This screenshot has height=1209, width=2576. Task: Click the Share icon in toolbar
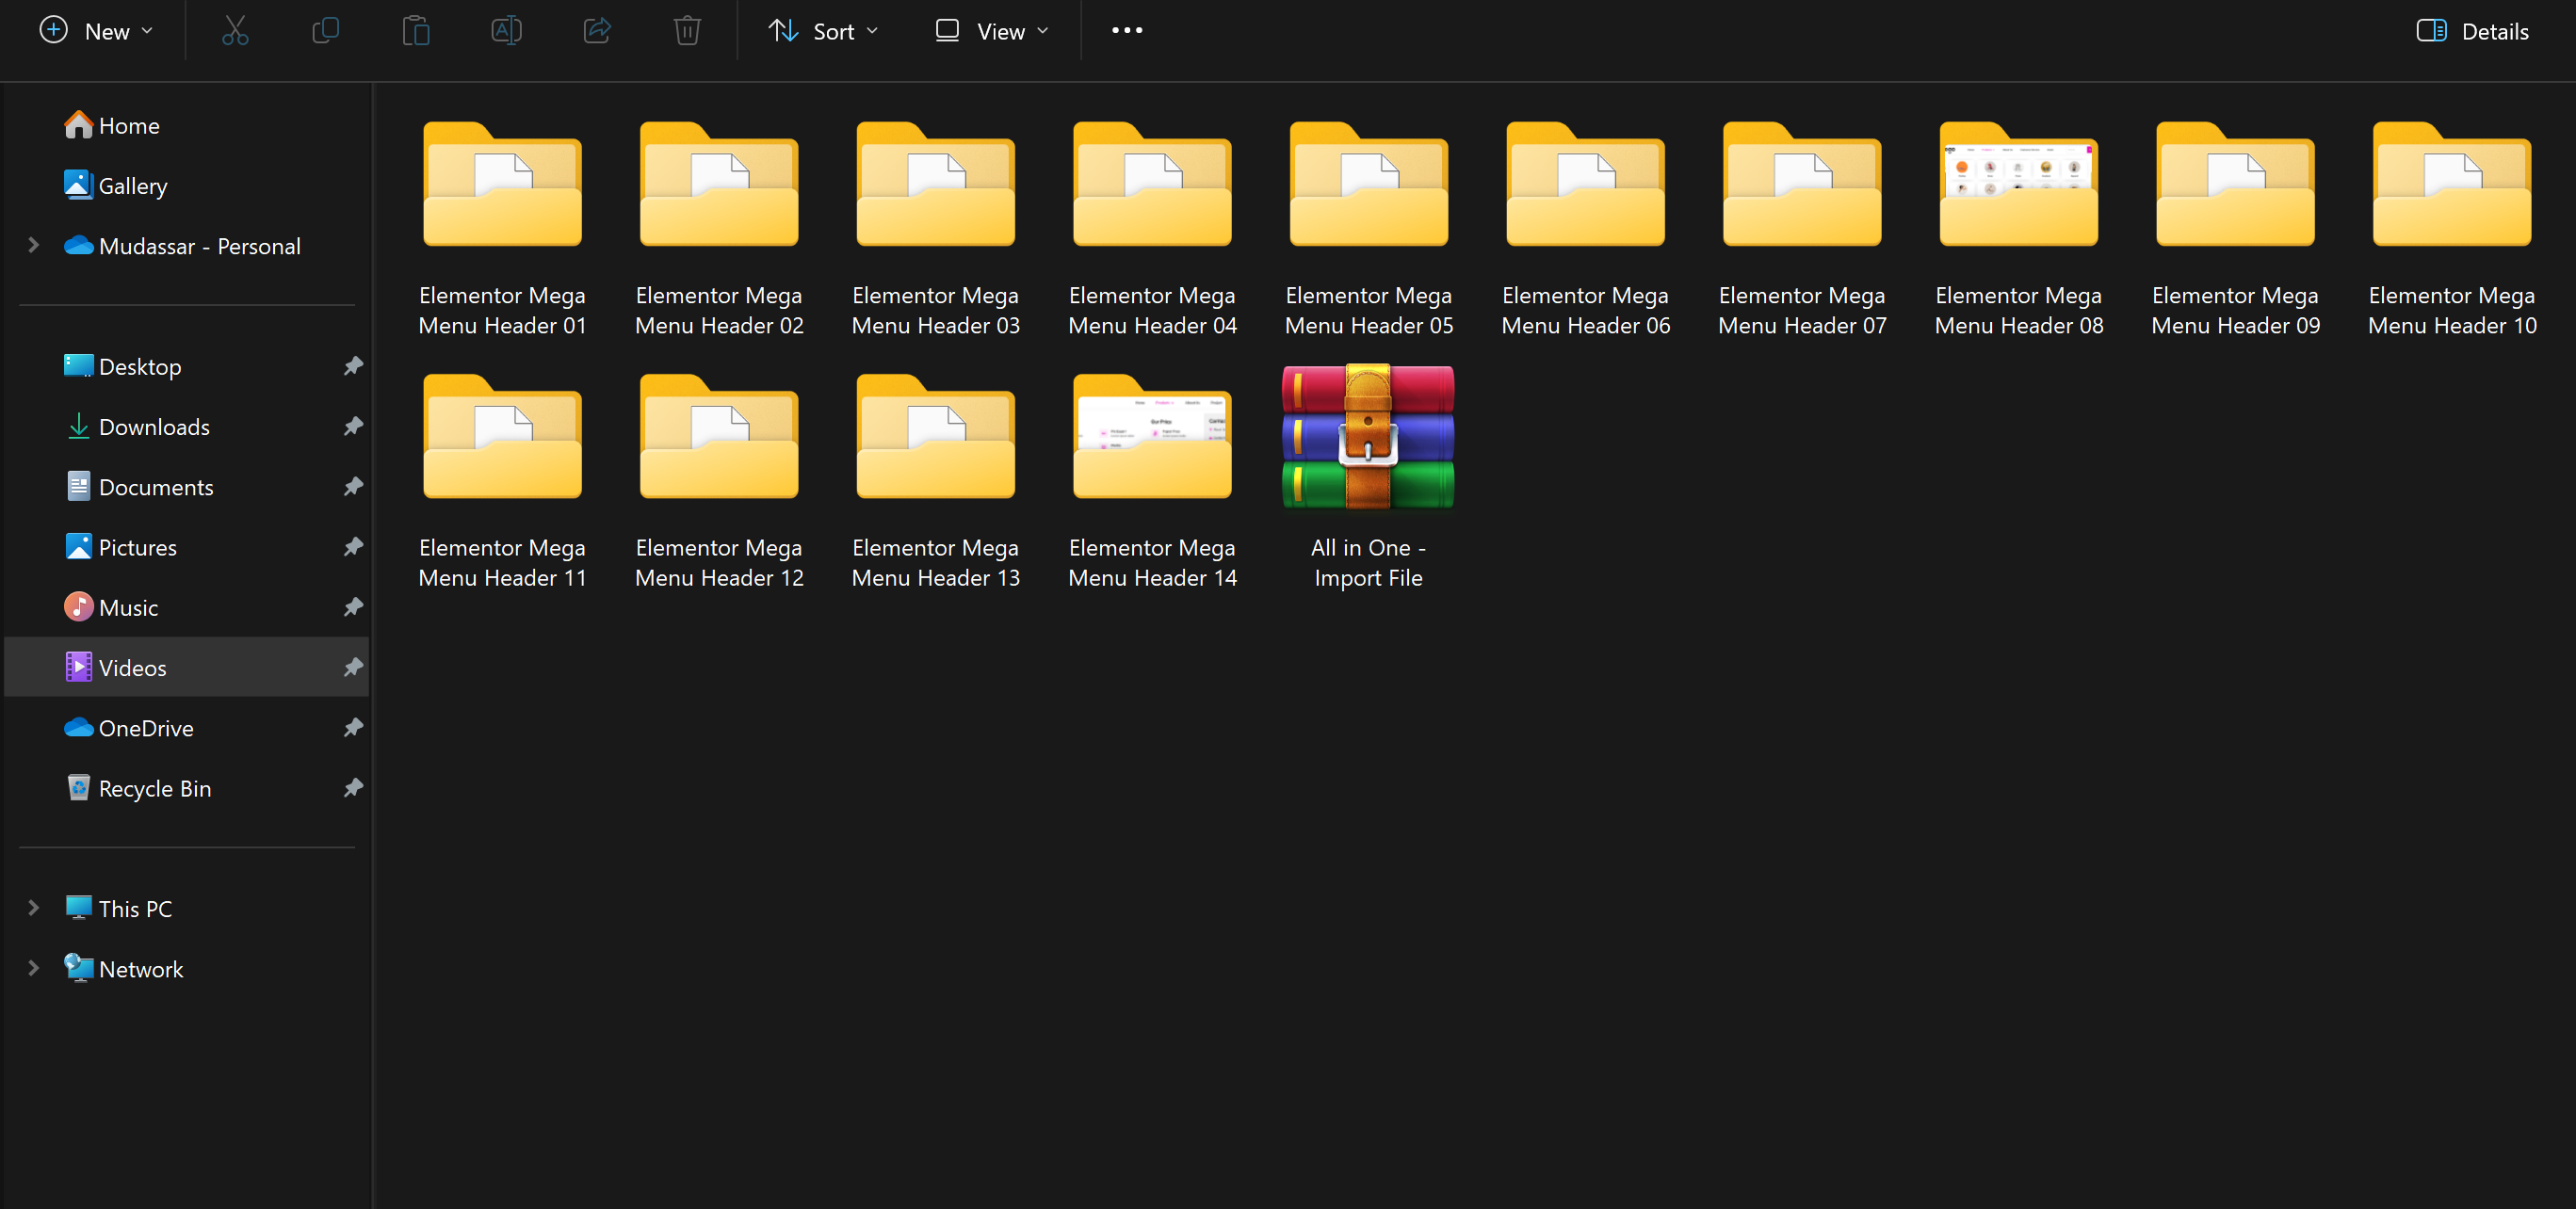click(597, 31)
